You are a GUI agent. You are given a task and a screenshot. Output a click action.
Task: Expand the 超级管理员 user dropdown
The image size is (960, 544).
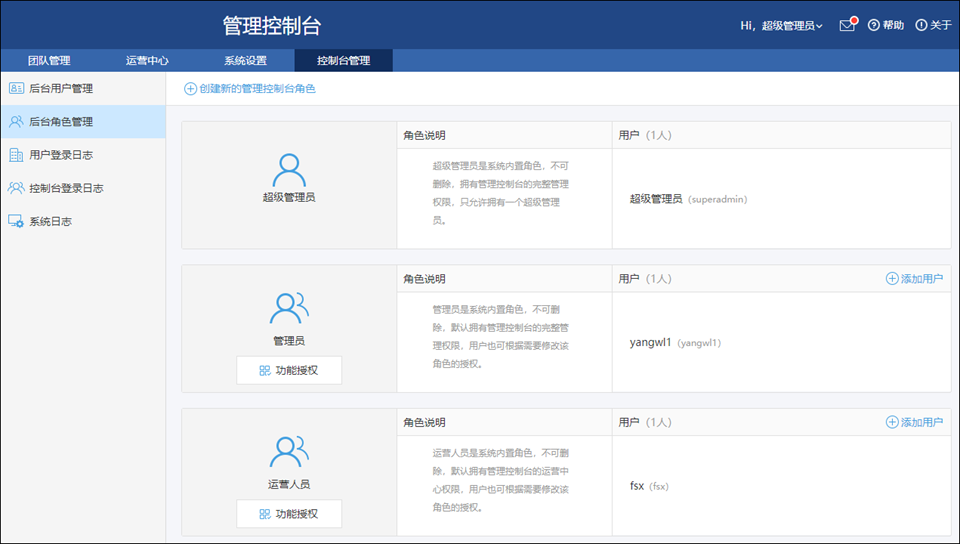[791, 26]
